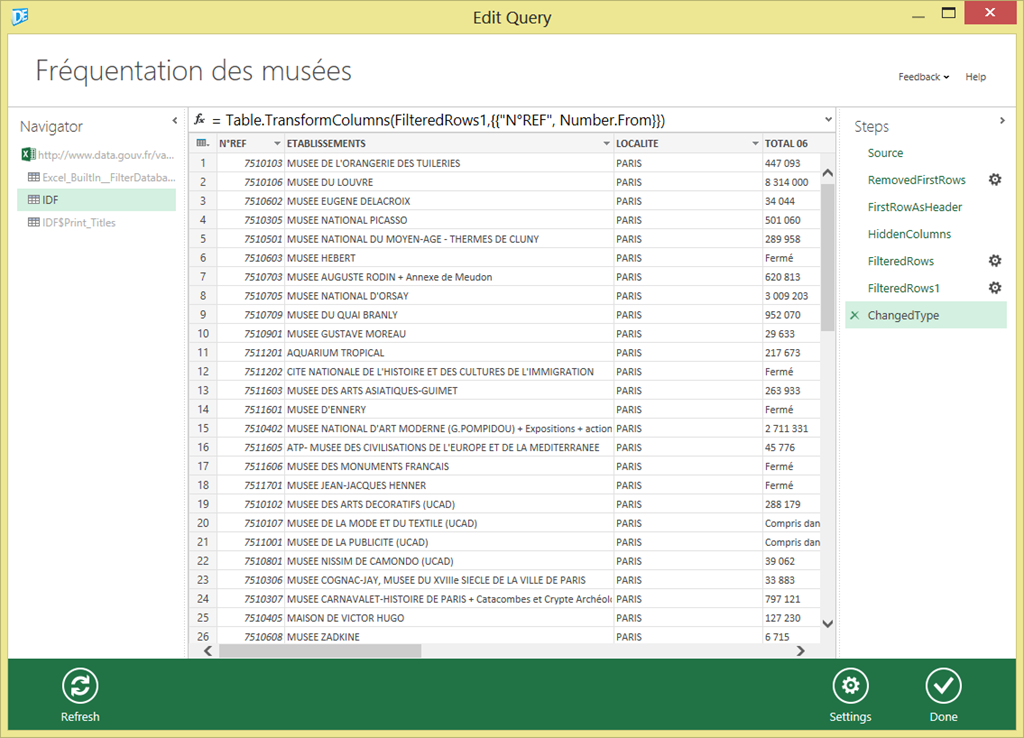
Task: Delete the ChangedType step with X
Action: click(854, 316)
